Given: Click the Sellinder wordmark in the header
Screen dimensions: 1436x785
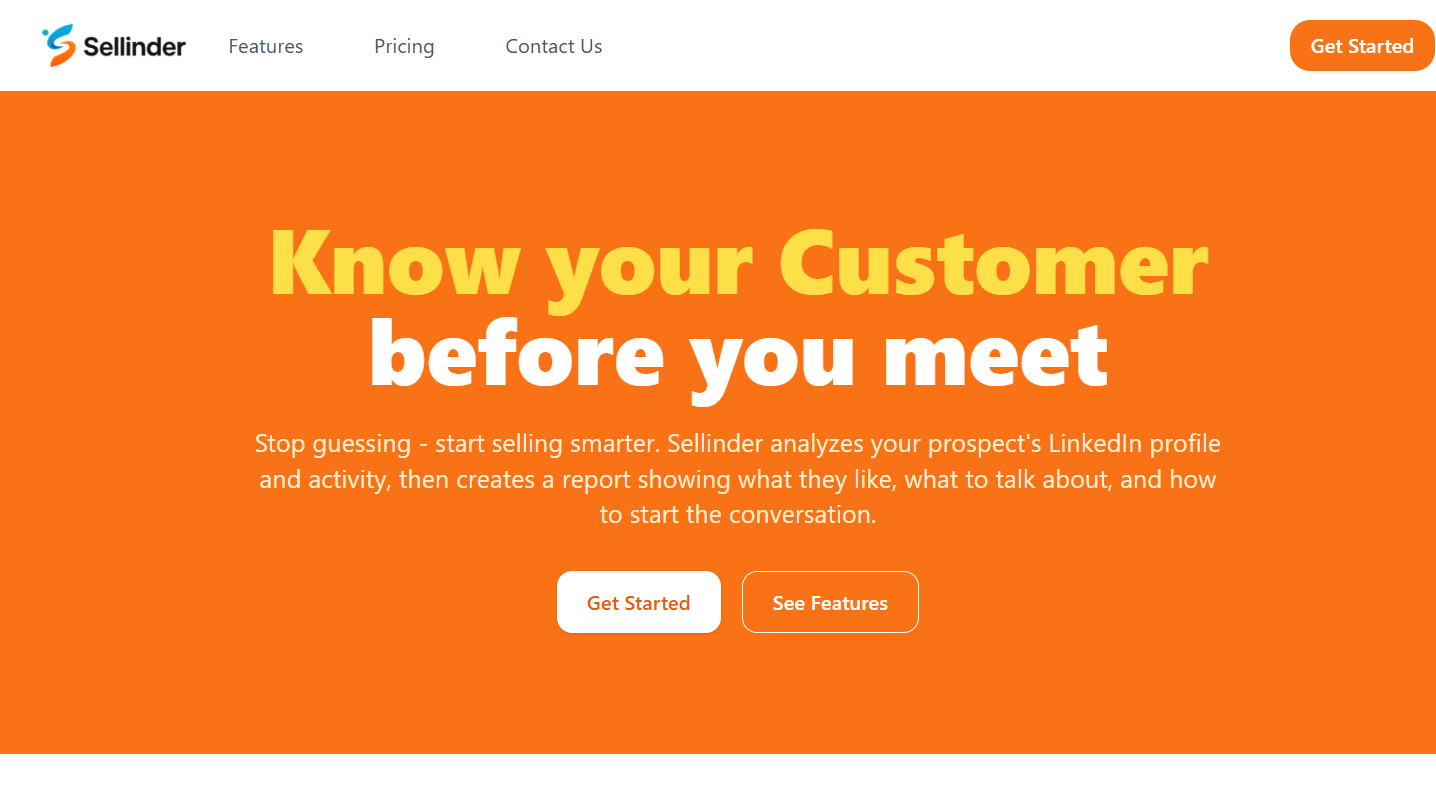Looking at the screenshot, I should click(x=133, y=46).
